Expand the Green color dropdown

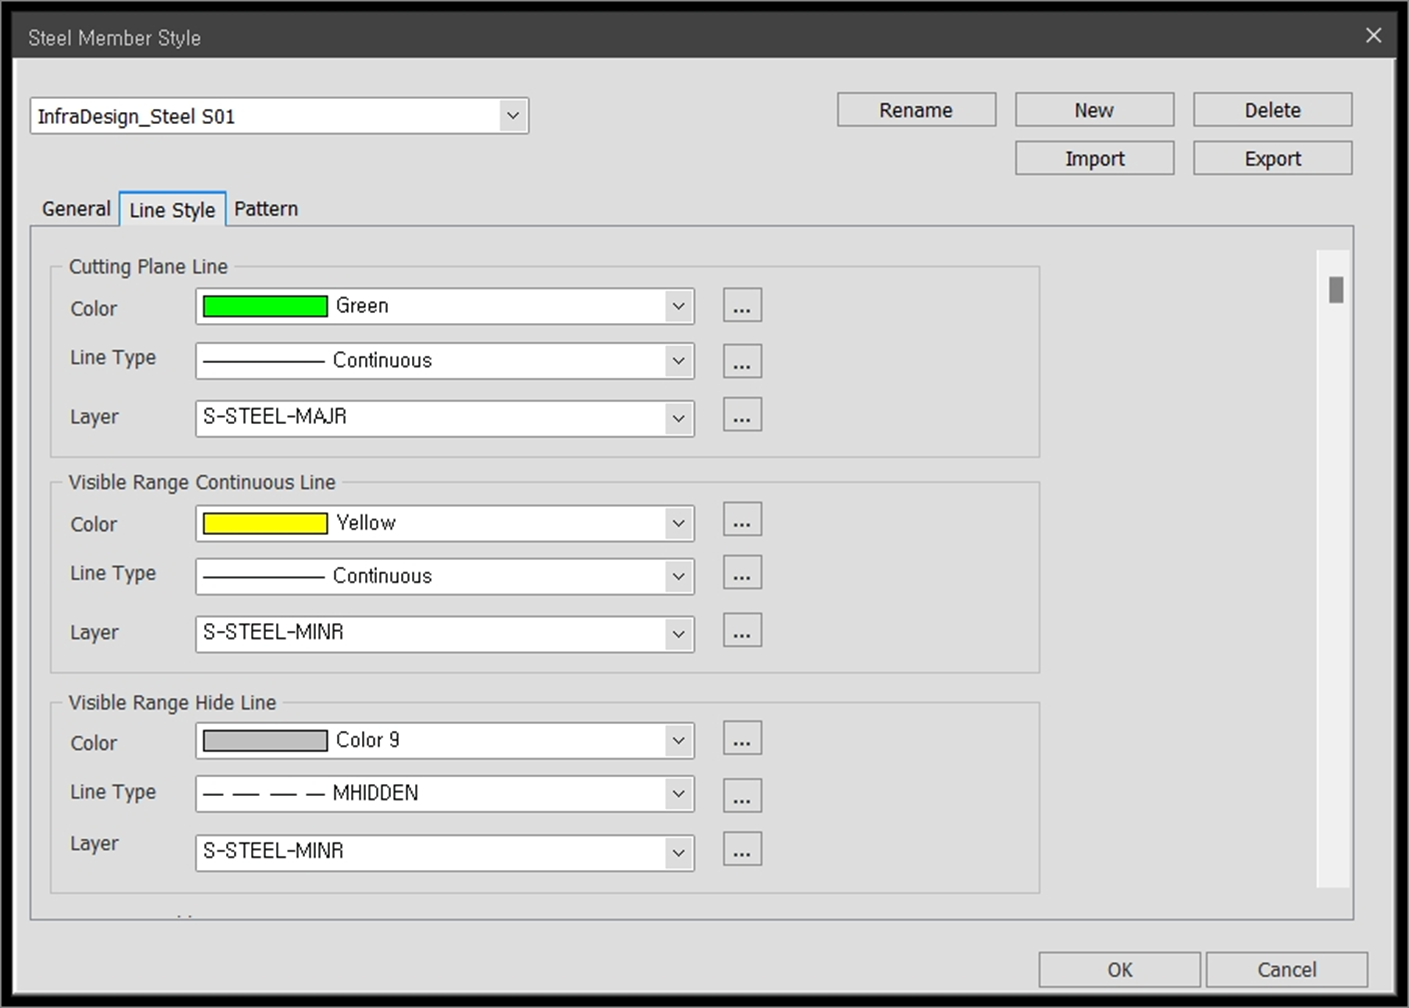point(679,306)
